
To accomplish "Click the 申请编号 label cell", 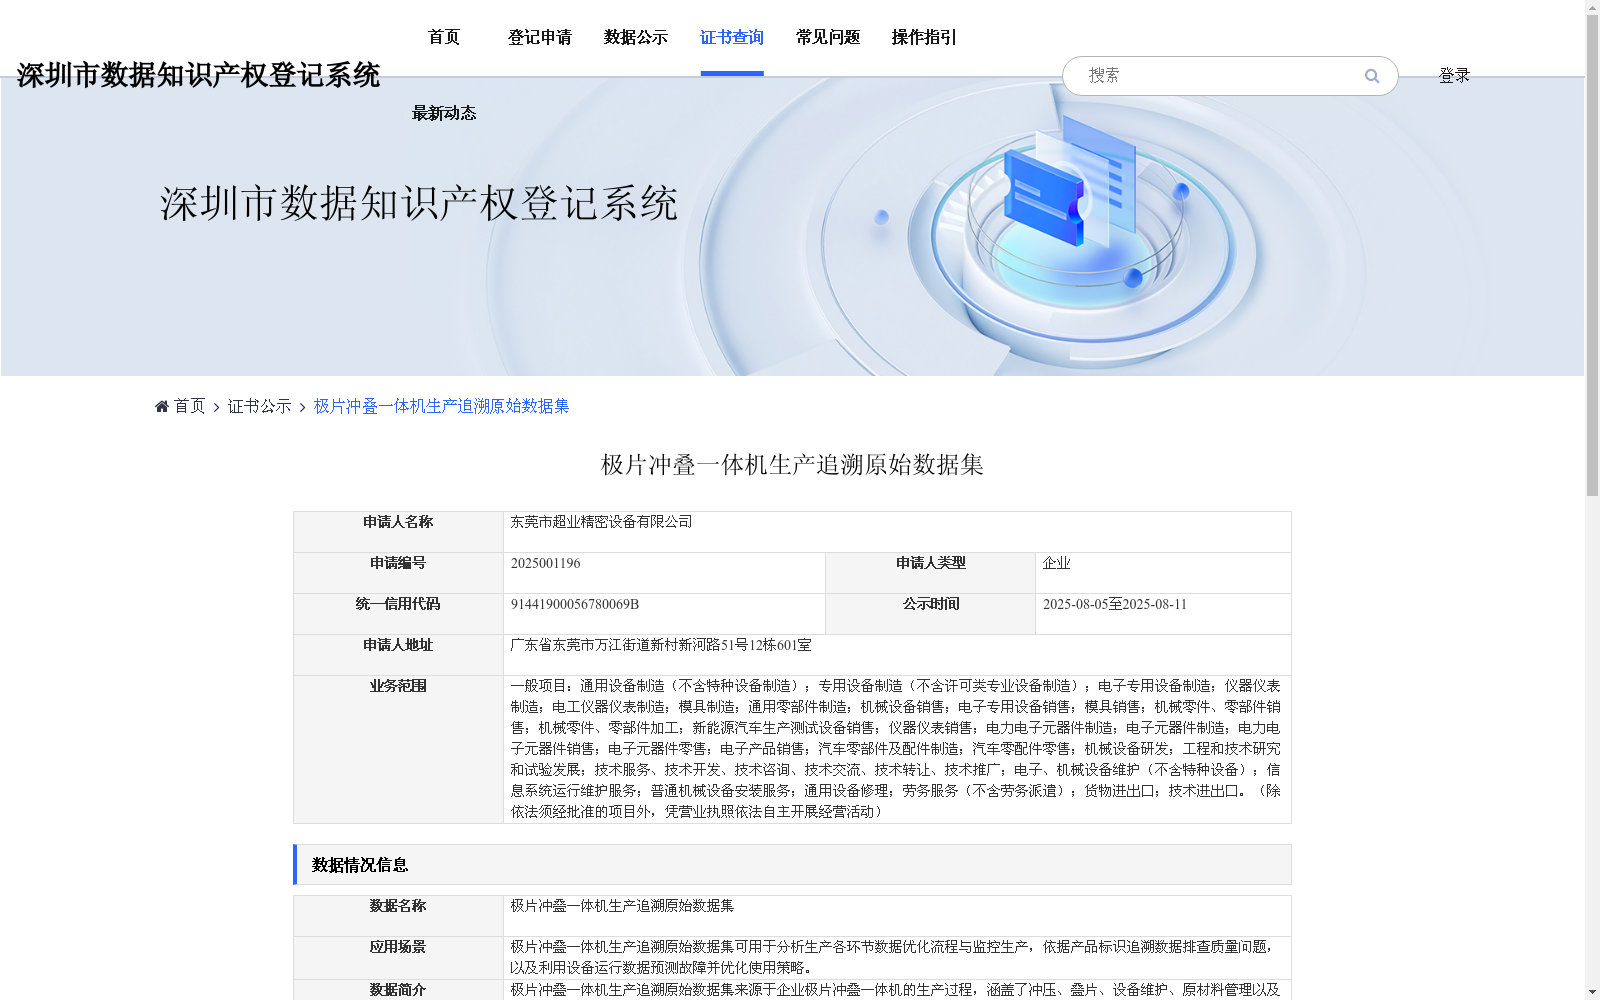I will point(398,573).
